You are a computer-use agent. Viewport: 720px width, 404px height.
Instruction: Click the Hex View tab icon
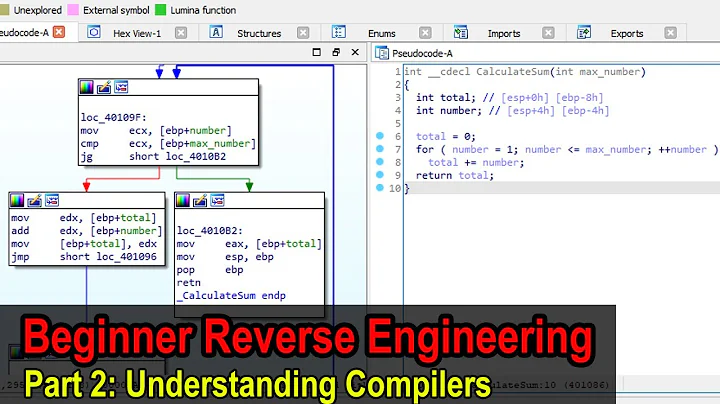point(94,32)
